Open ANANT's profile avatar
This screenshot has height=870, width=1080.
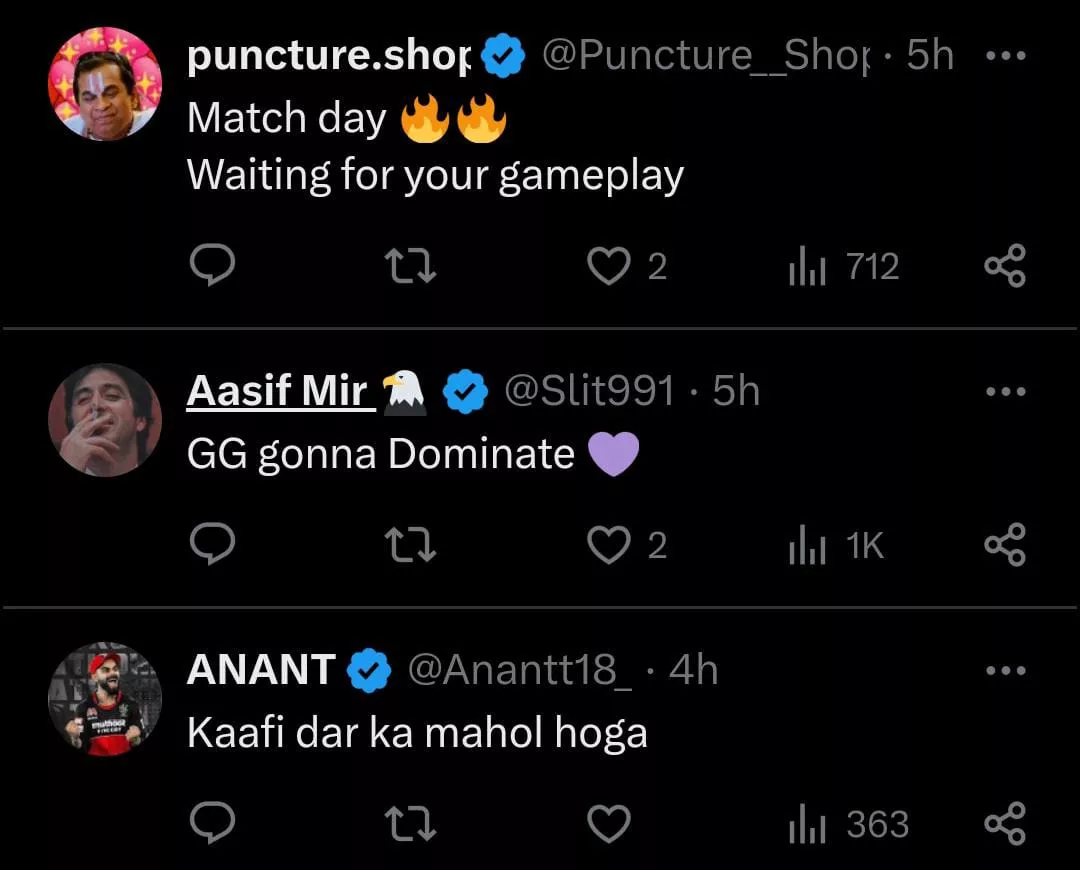click(104, 698)
